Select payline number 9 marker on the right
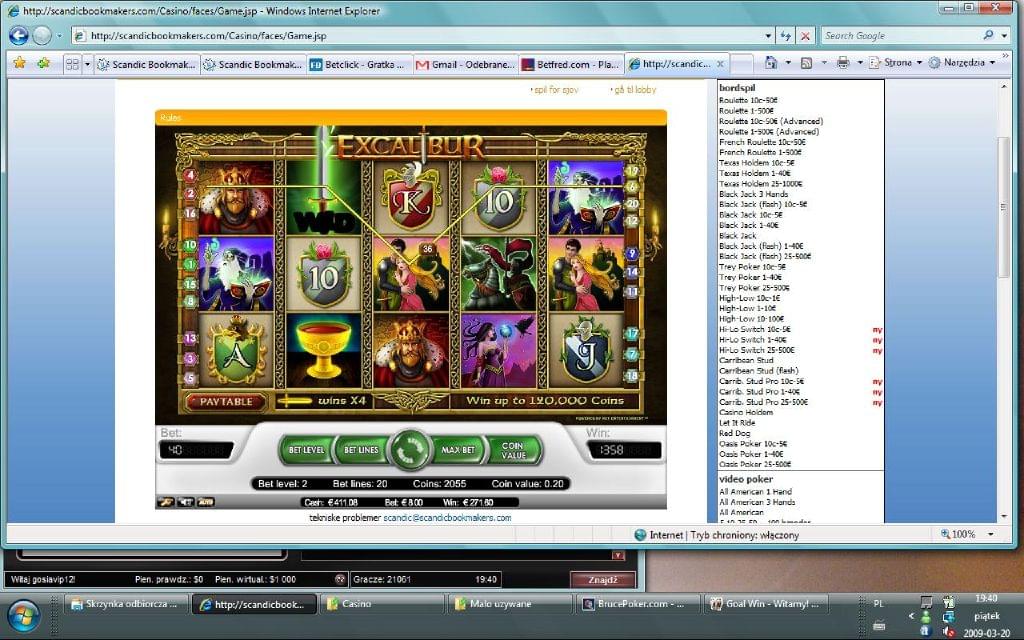The image size is (1024, 640). (x=632, y=253)
